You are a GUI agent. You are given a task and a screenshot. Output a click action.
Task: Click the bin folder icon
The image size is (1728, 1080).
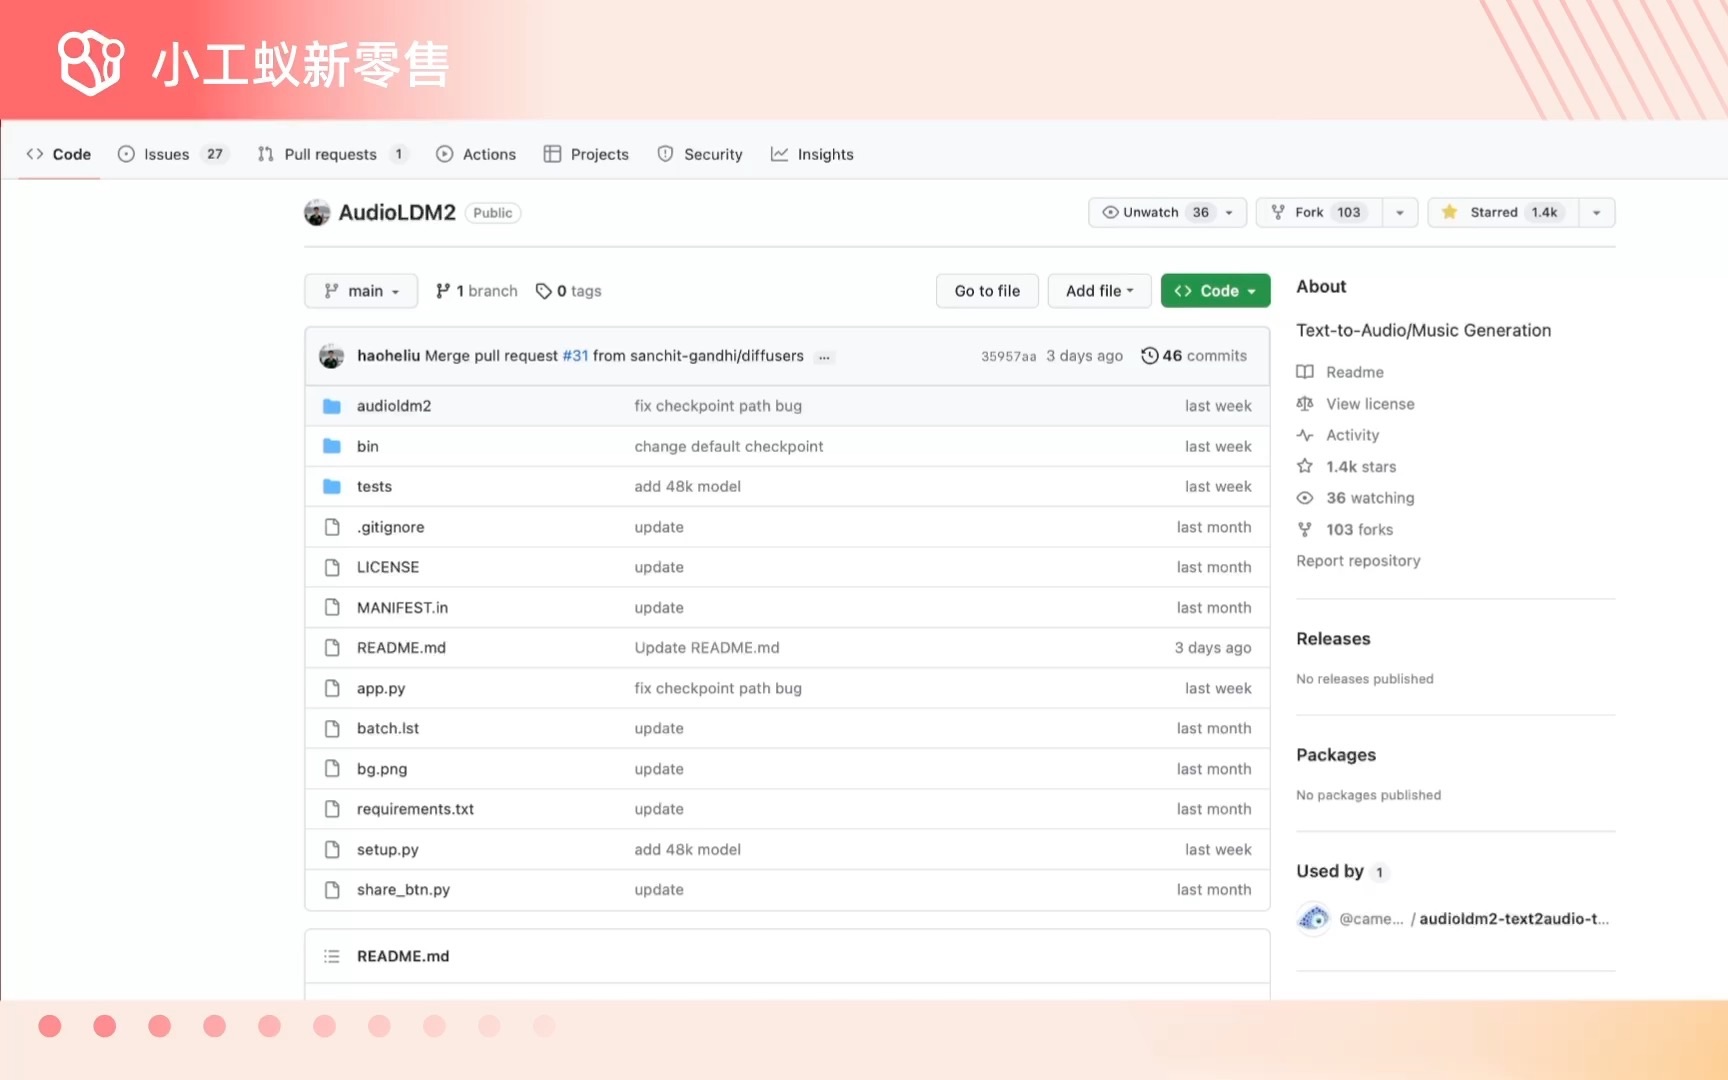(332, 446)
